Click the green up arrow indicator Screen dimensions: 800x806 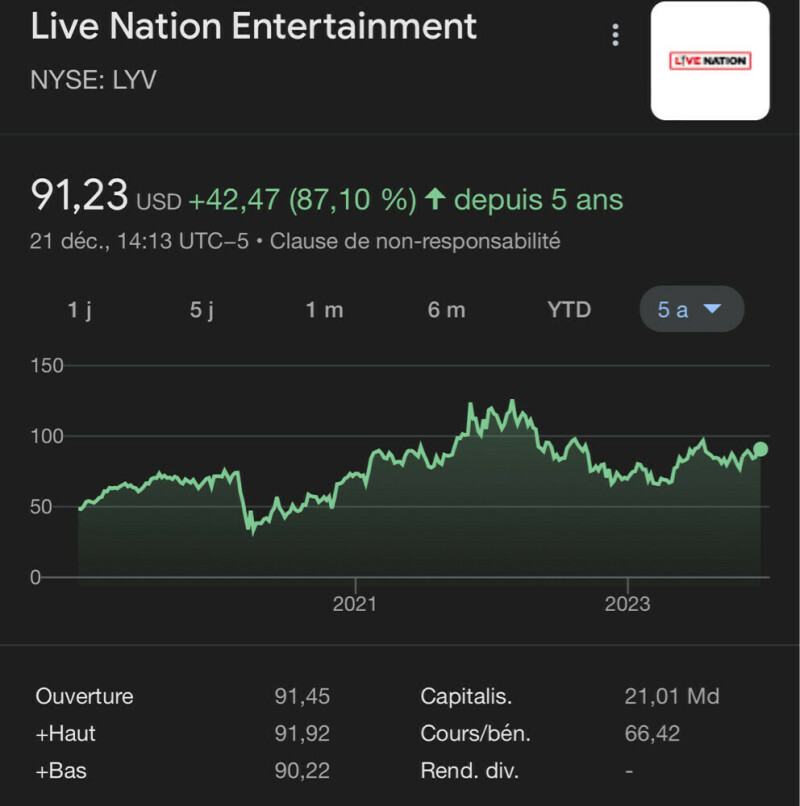point(435,199)
